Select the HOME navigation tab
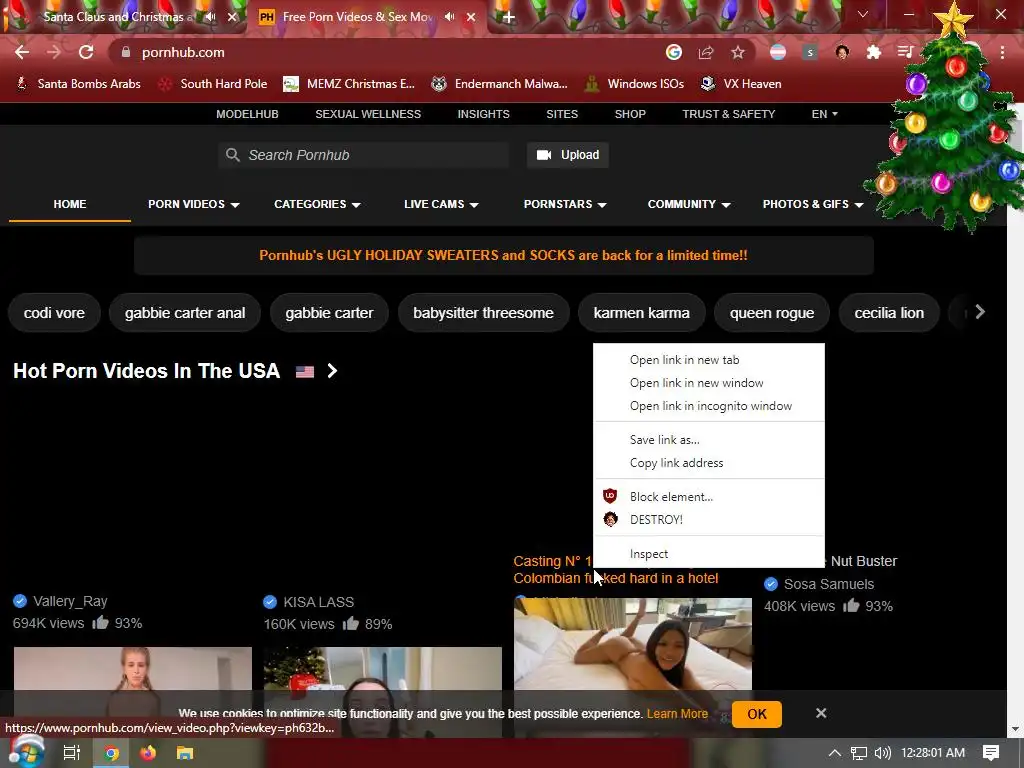This screenshot has width=1024, height=768. (70, 204)
